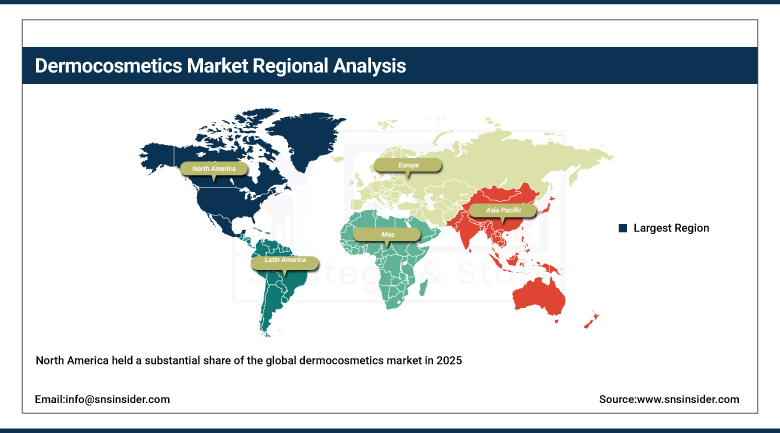The height and width of the screenshot is (433, 780).
Task: Click the Asia Pacific map label
Action: point(503,210)
